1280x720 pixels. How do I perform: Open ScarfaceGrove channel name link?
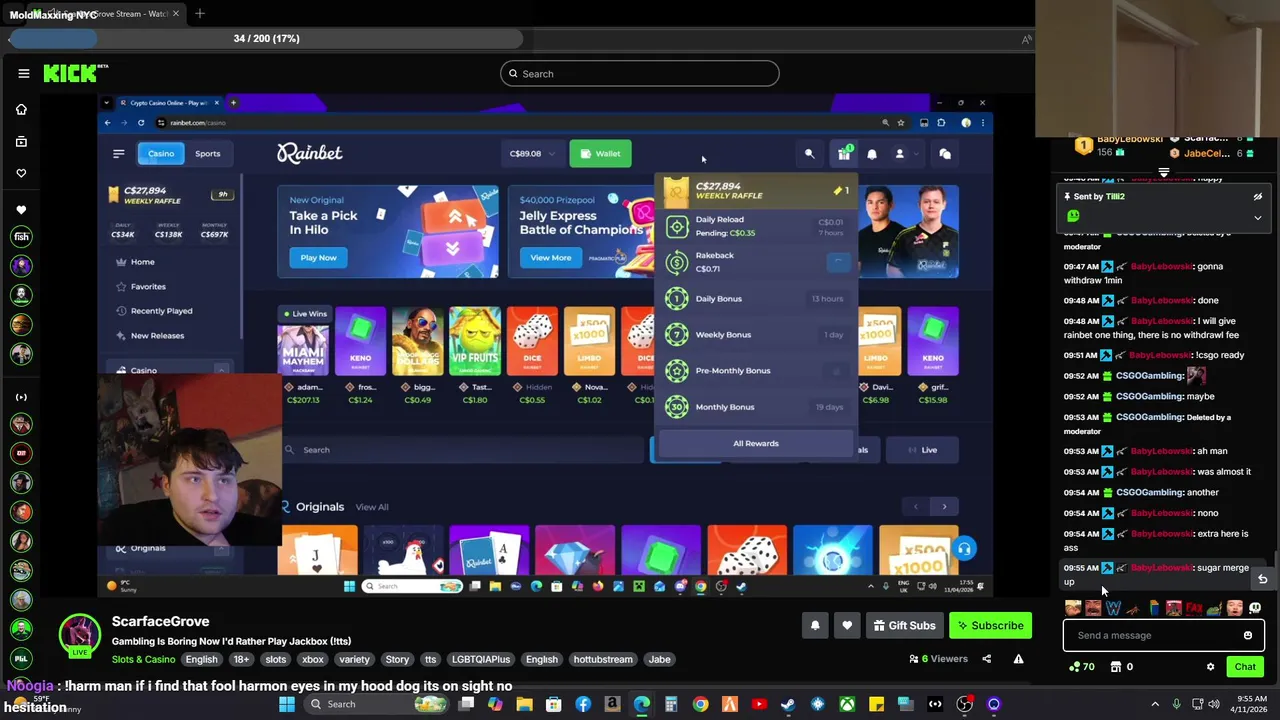(160, 621)
